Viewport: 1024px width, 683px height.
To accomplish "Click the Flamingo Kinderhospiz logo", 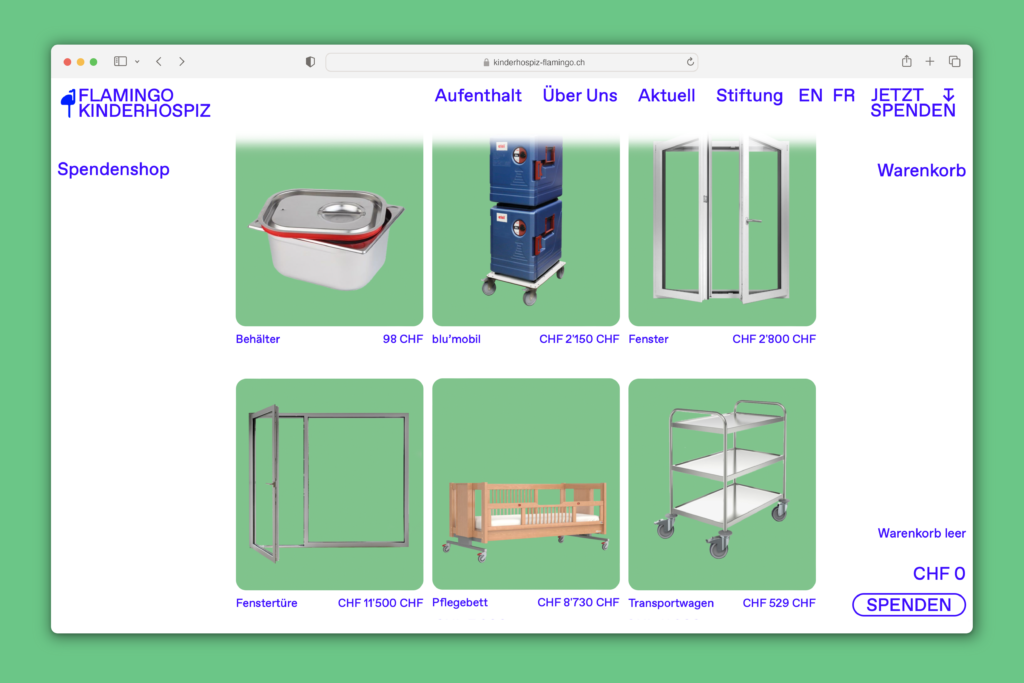I will pyautogui.click(x=135, y=103).
